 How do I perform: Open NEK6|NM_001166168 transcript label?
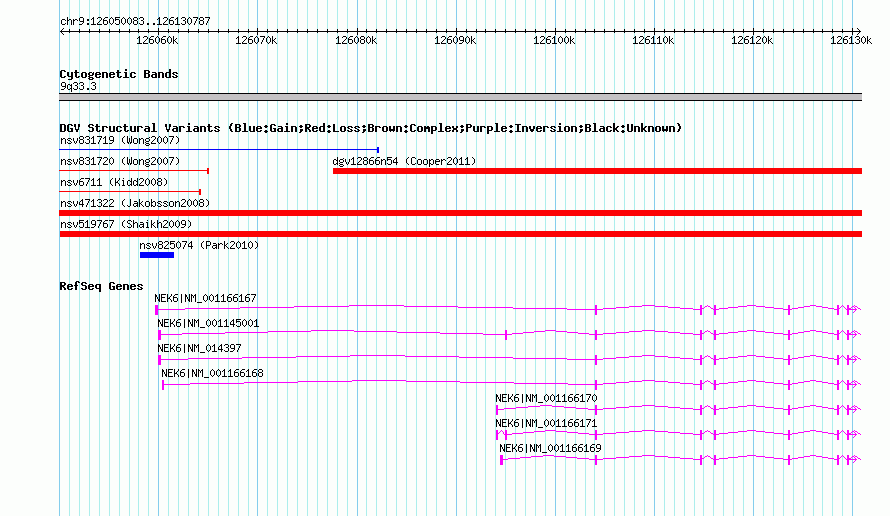pos(212,373)
